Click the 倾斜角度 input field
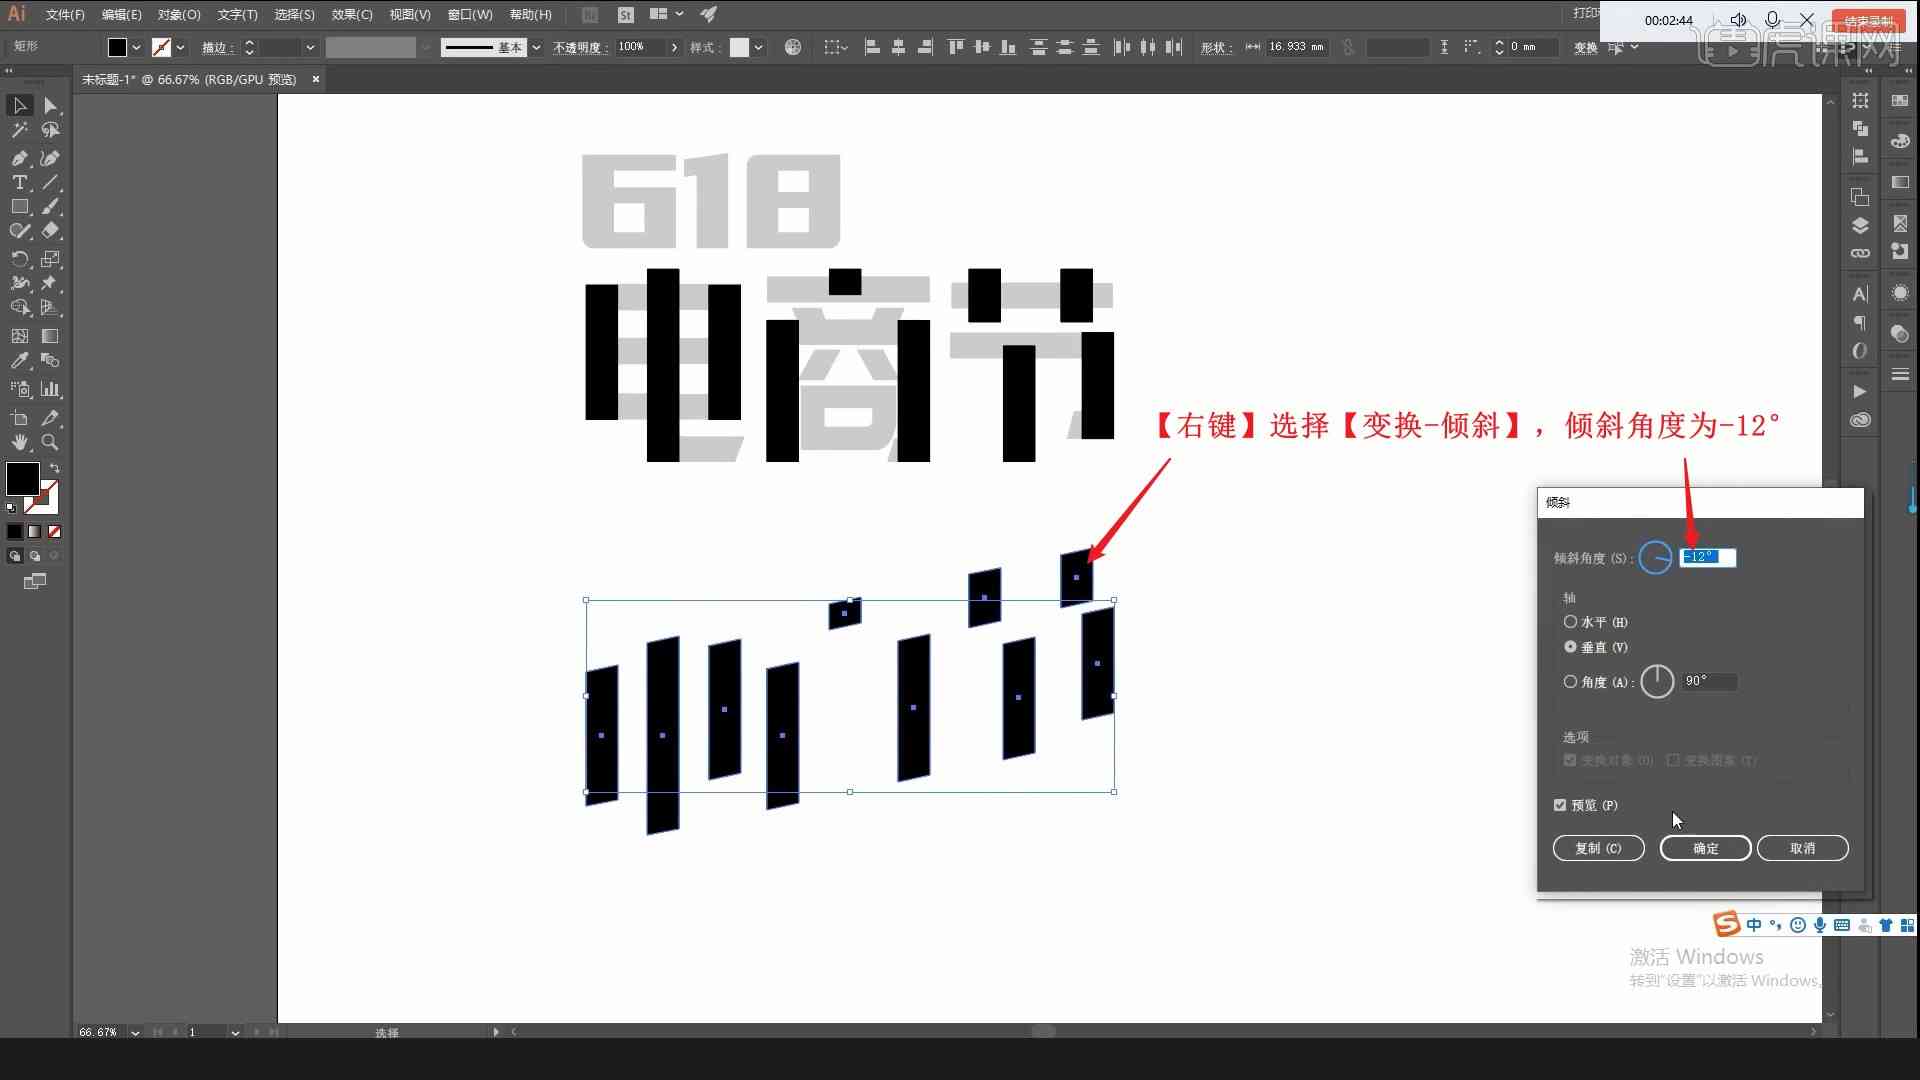 [1706, 556]
